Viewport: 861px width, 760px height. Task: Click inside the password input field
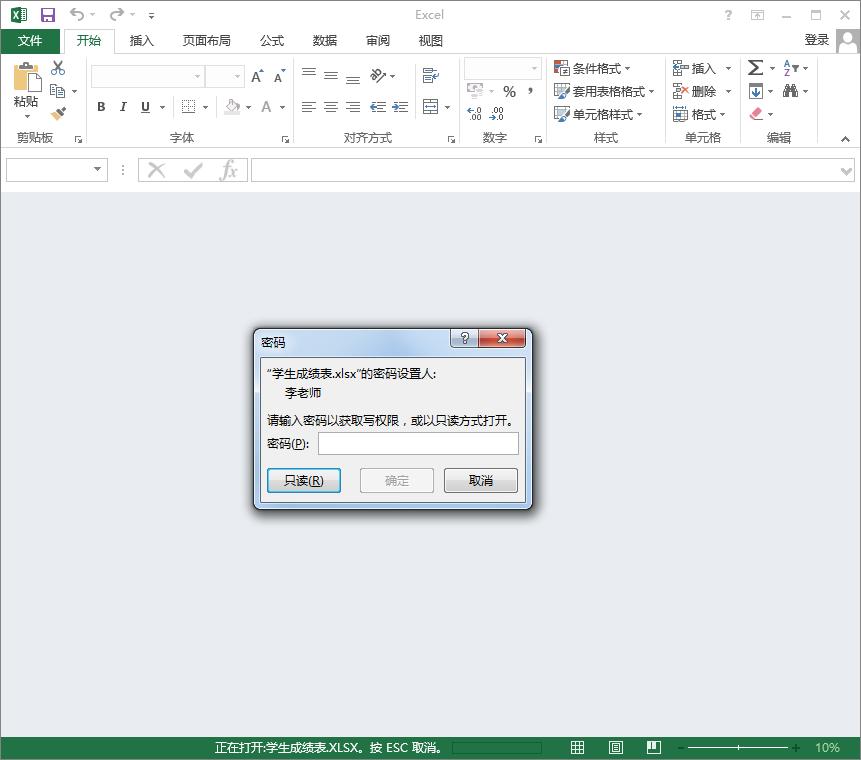[417, 443]
